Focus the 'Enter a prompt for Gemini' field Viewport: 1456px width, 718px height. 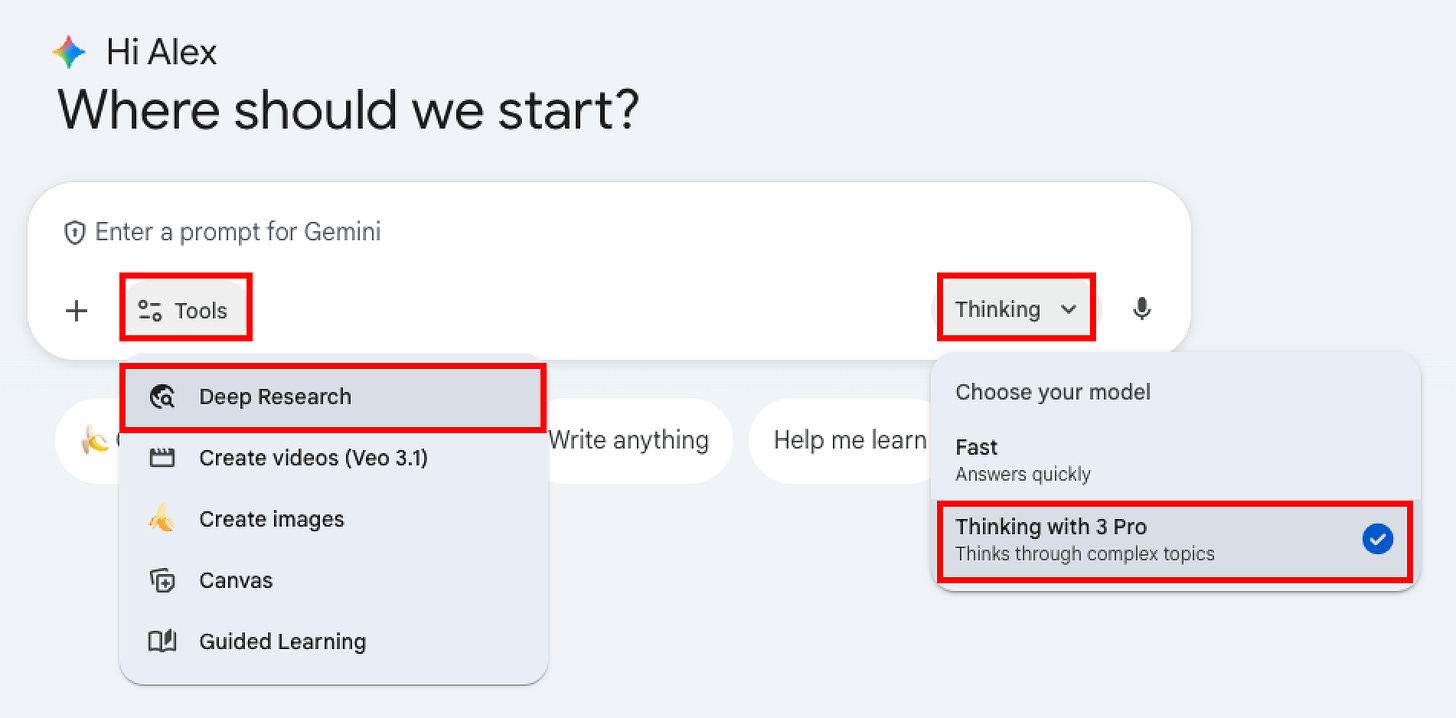(238, 232)
